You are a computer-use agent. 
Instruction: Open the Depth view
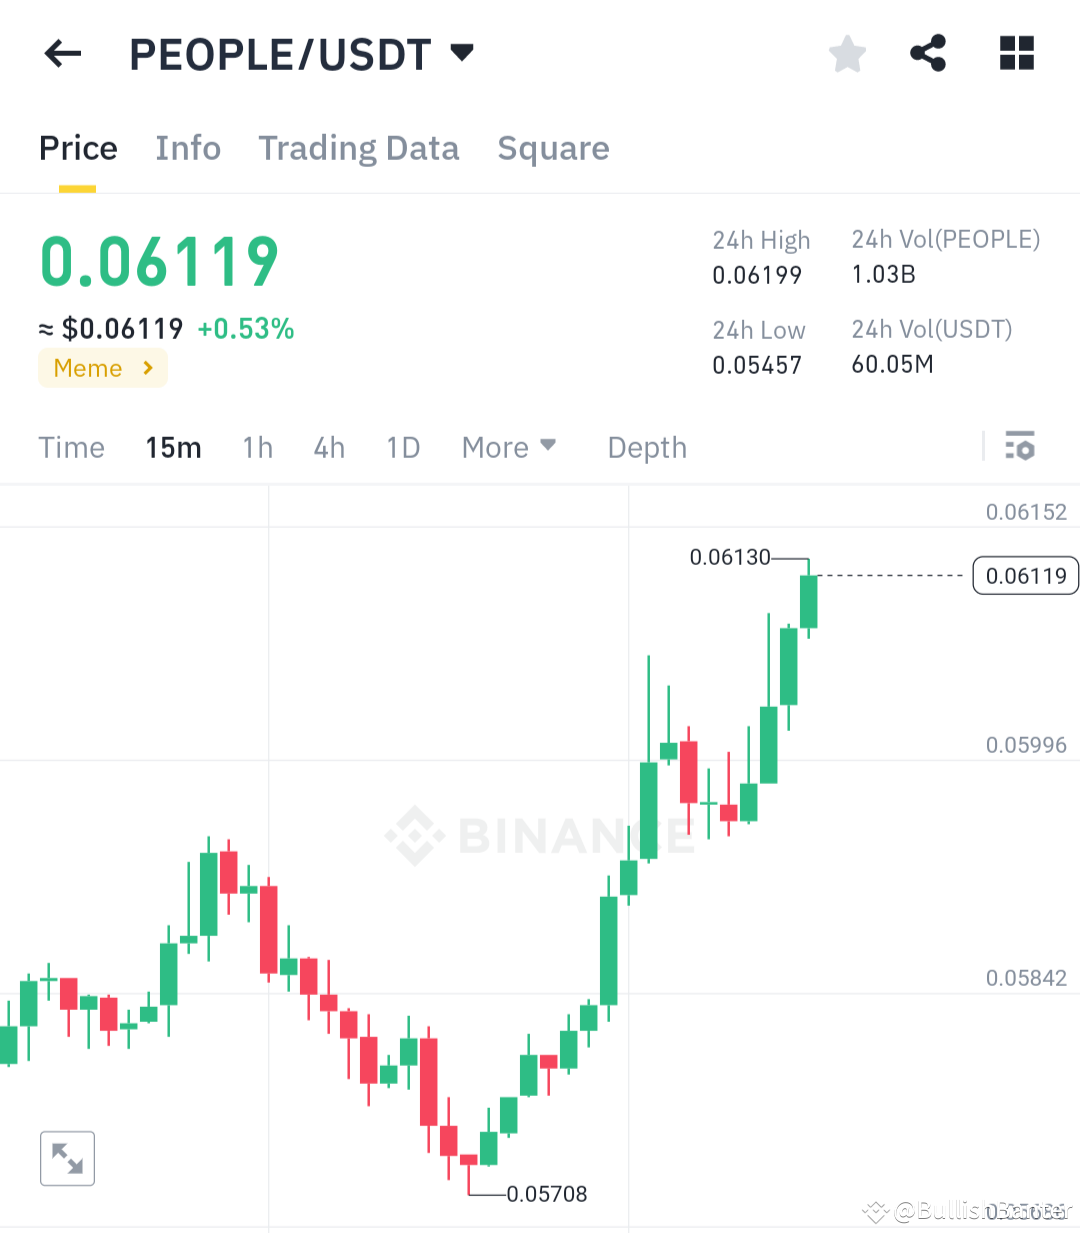click(646, 447)
